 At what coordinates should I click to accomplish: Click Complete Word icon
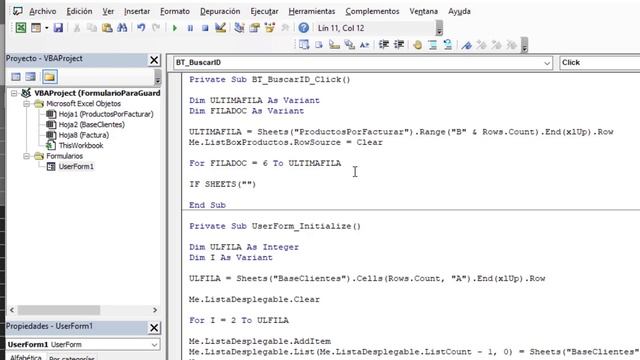(364, 45)
